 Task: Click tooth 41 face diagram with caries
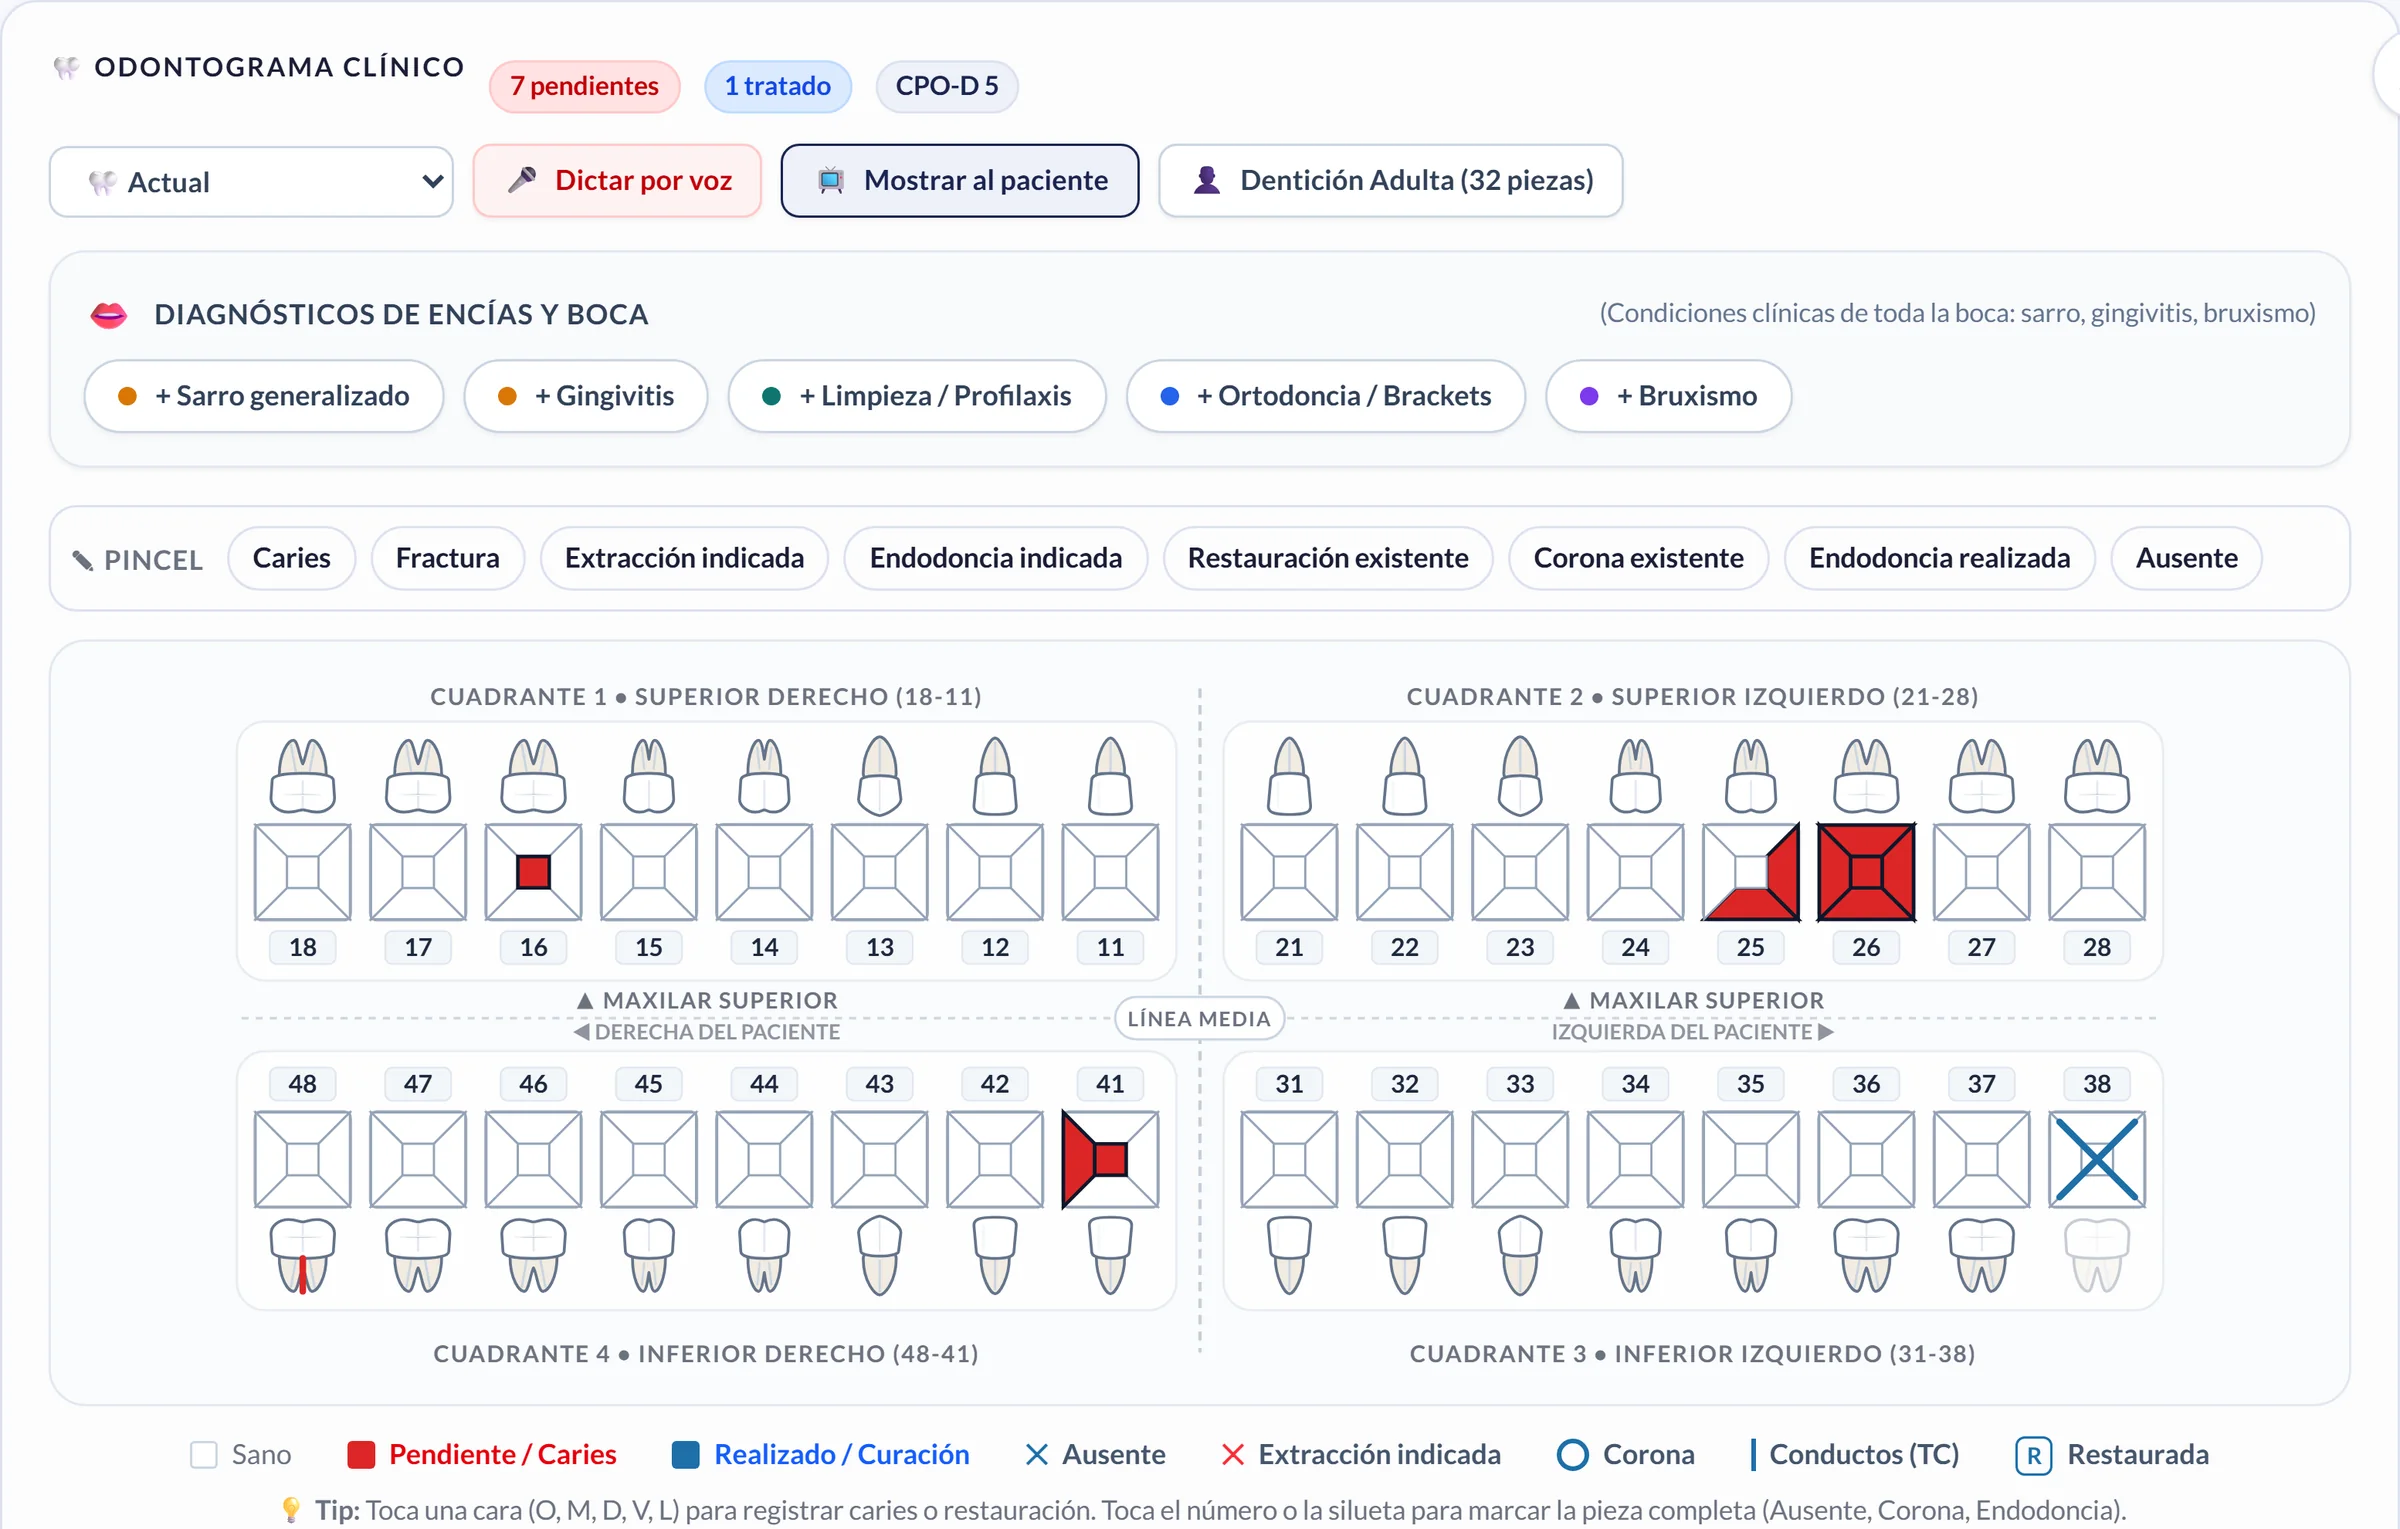pos(1110,1159)
